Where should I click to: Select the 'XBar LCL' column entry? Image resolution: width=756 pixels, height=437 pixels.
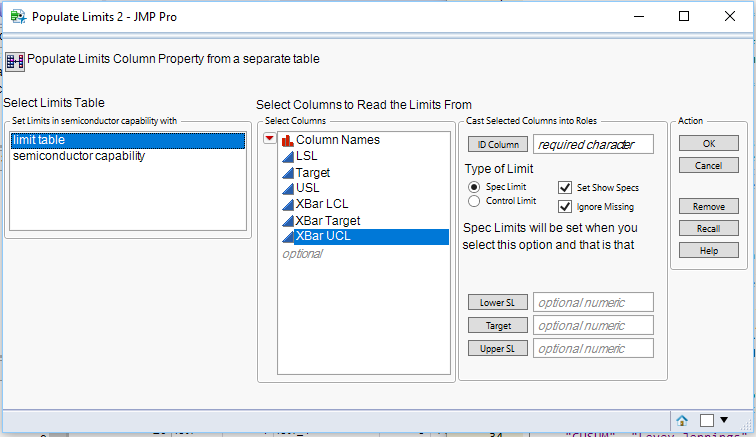(x=322, y=204)
